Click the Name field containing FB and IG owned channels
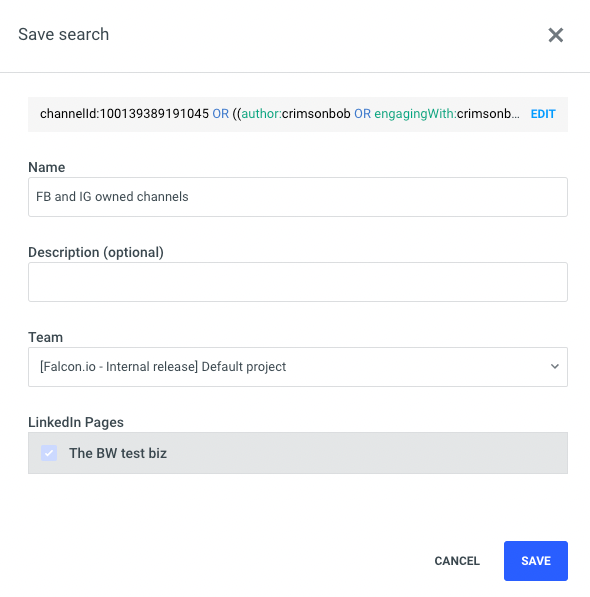Screen dimensions: 590x597 click(x=298, y=197)
